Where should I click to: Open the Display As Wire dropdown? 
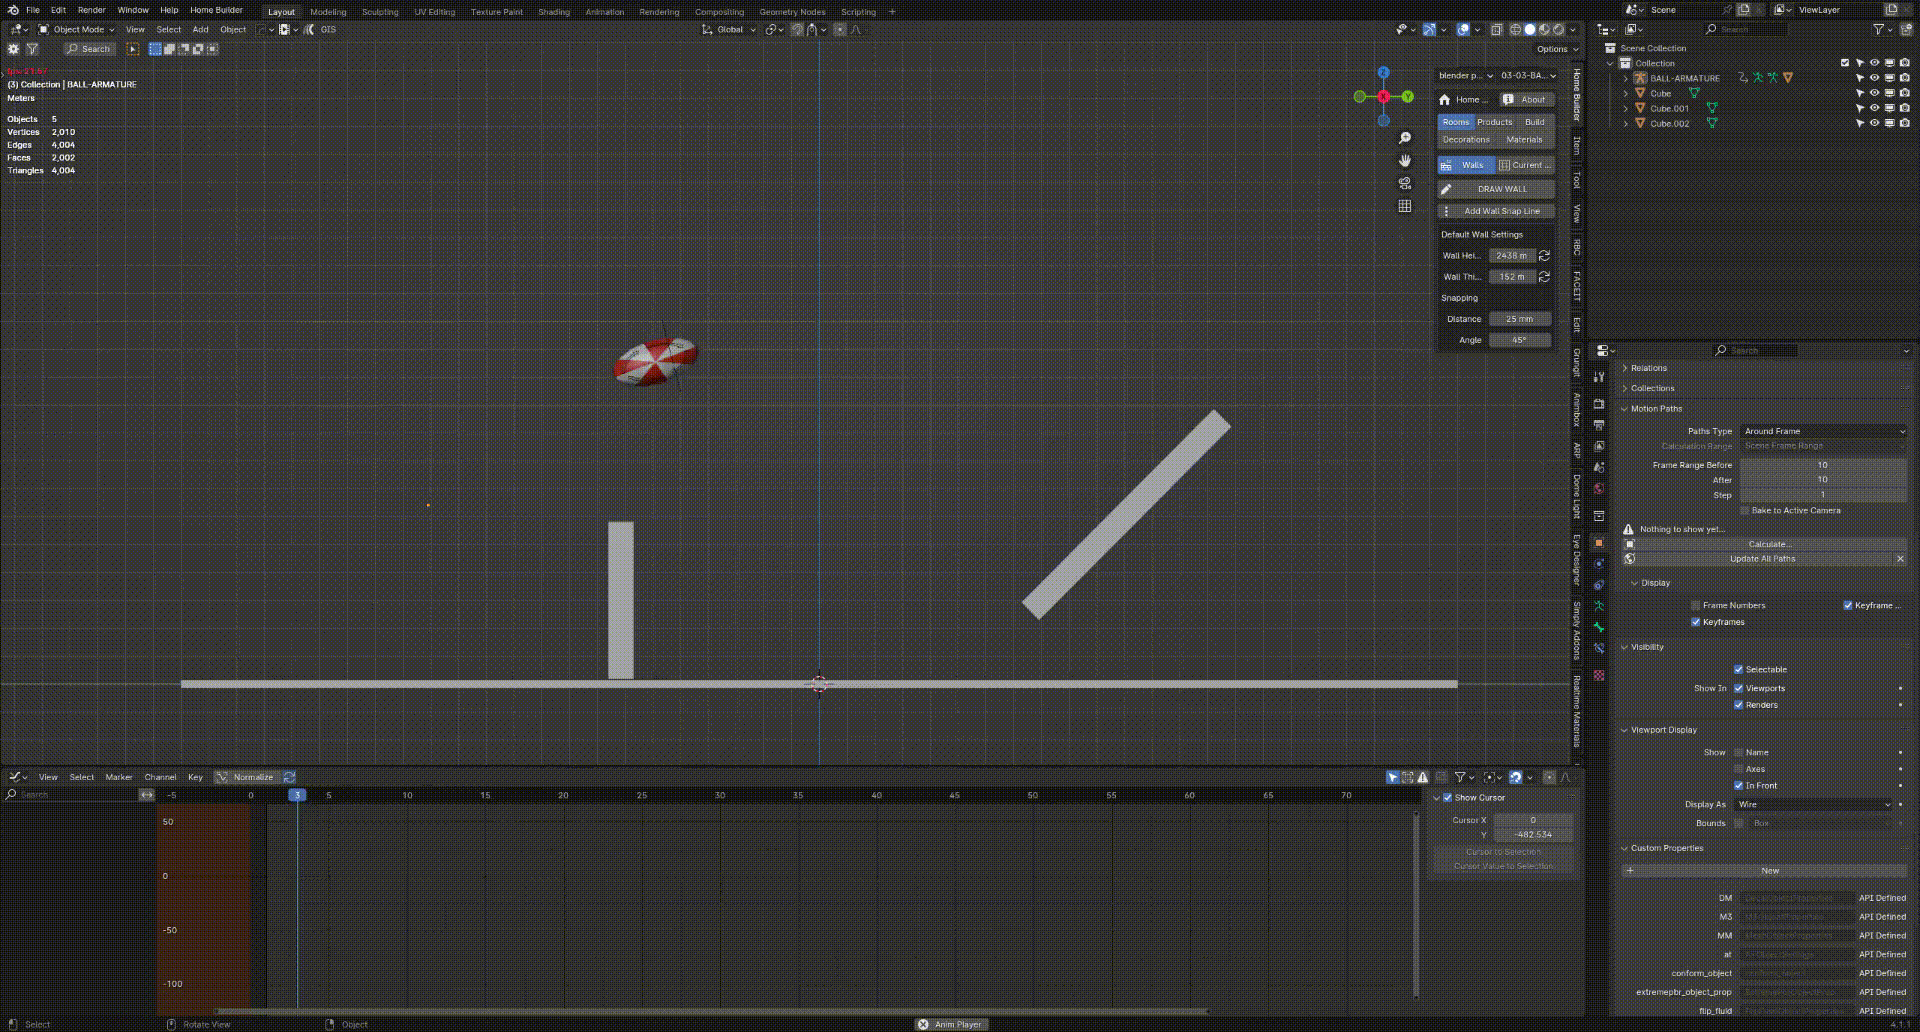coord(1814,804)
